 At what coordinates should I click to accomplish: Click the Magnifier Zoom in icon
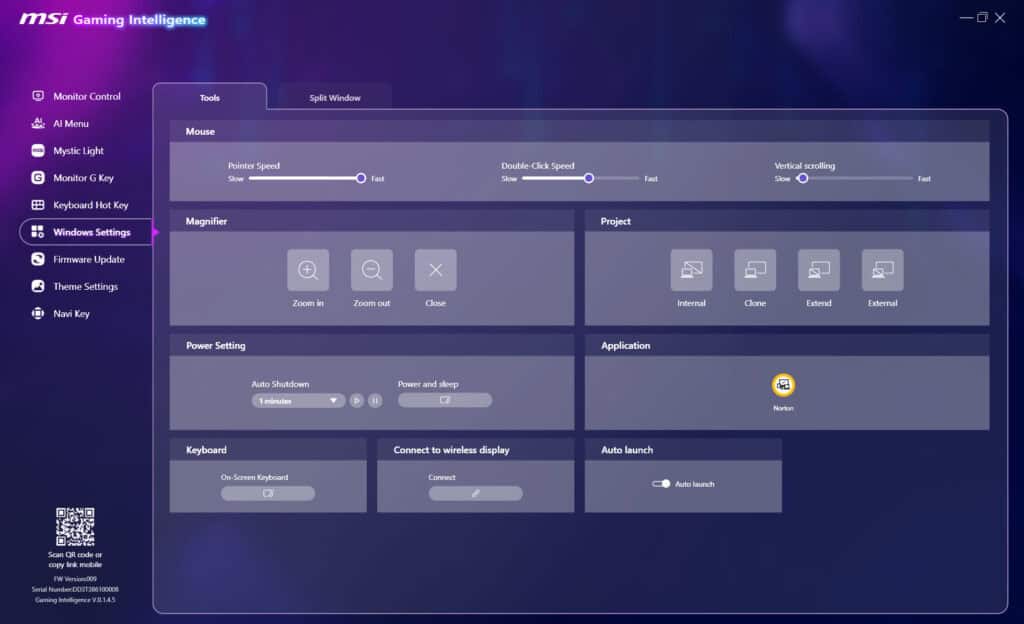point(308,270)
